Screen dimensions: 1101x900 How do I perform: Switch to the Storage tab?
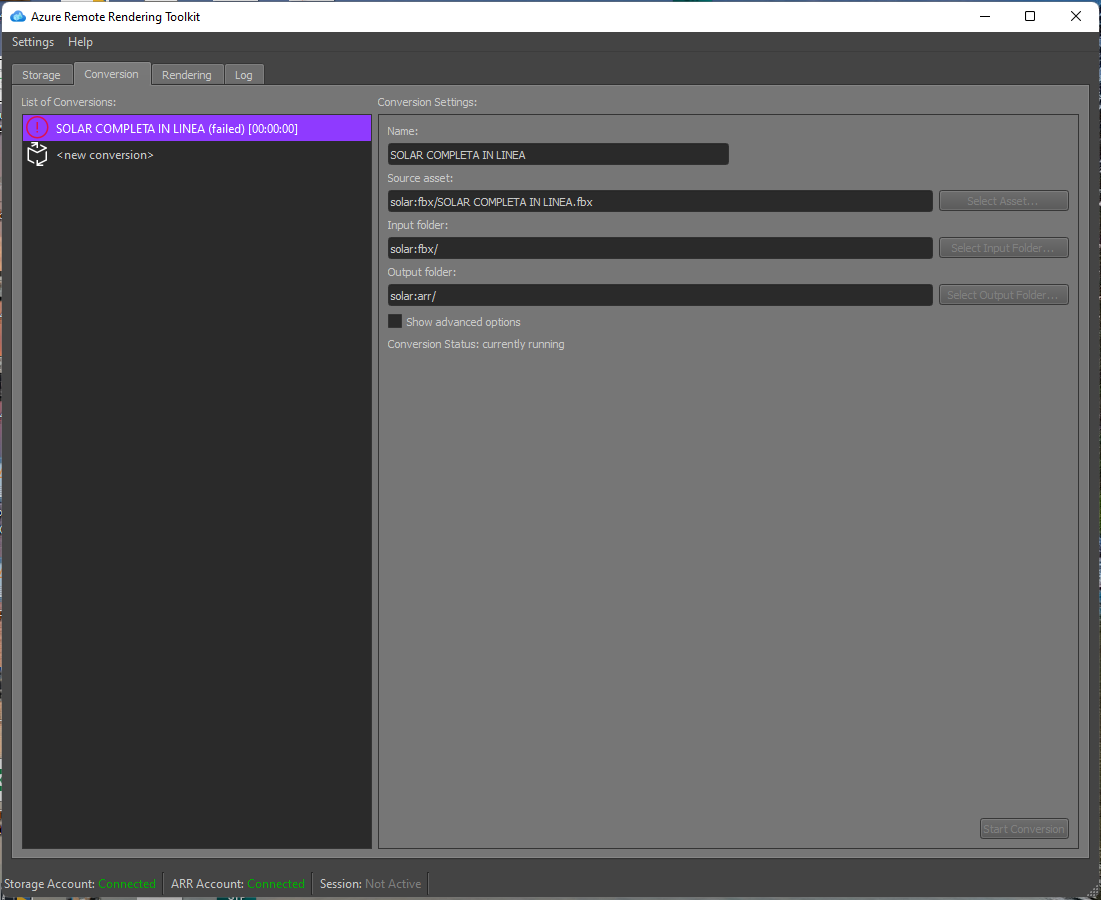(41, 74)
